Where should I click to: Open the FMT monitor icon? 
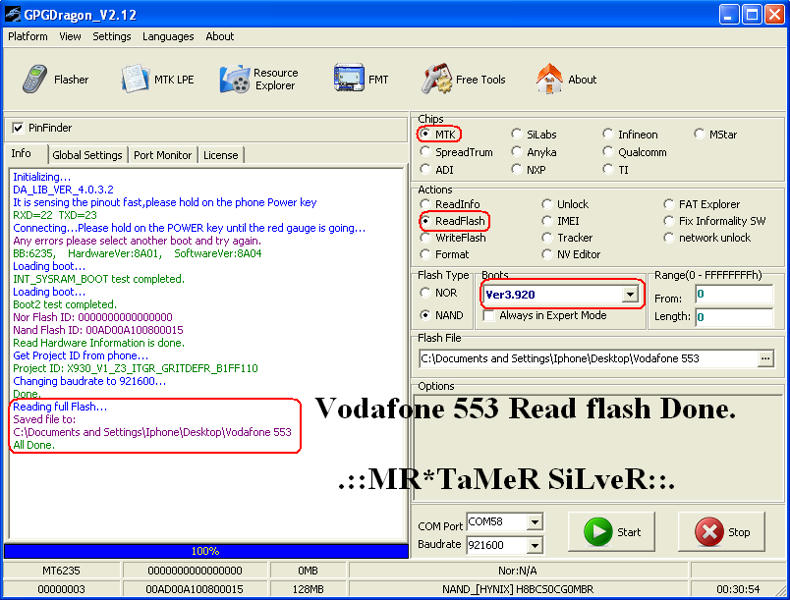[x=349, y=78]
